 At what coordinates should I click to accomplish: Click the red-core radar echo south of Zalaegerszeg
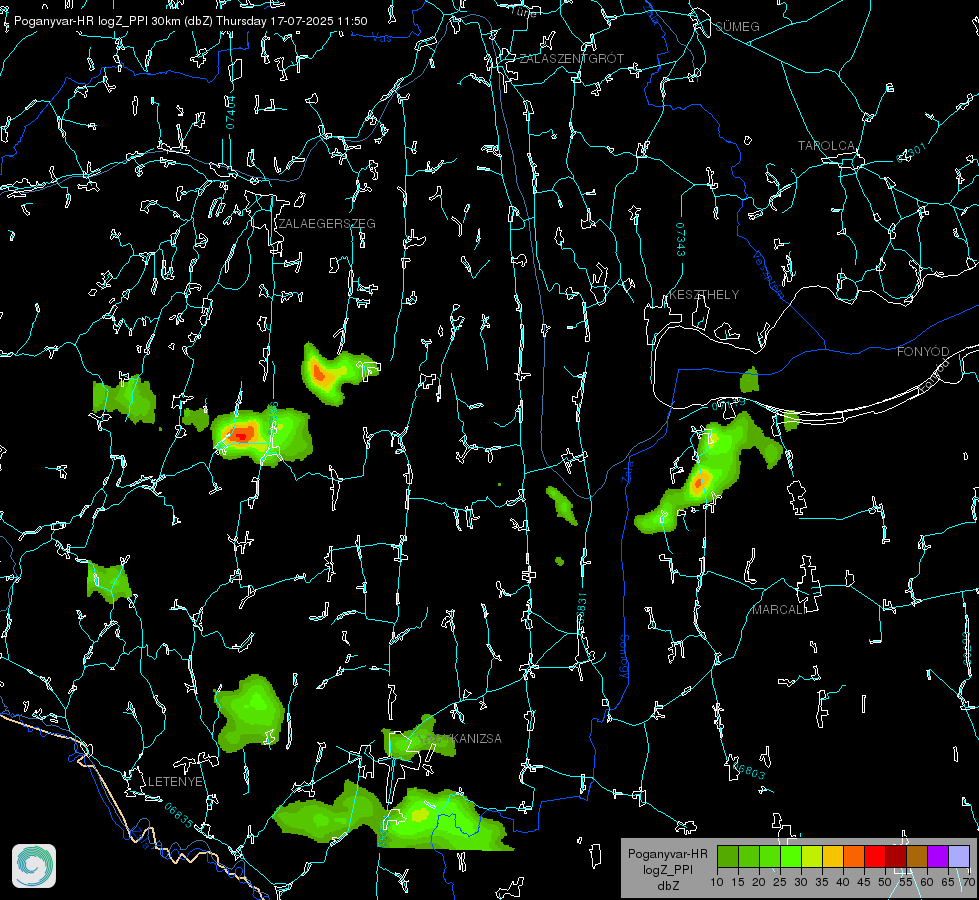coord(262,435)
